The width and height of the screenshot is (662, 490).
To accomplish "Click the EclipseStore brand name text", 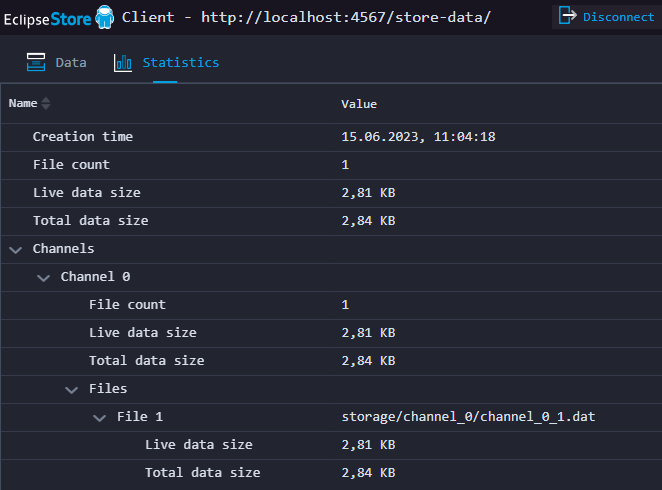I will 47,19.
